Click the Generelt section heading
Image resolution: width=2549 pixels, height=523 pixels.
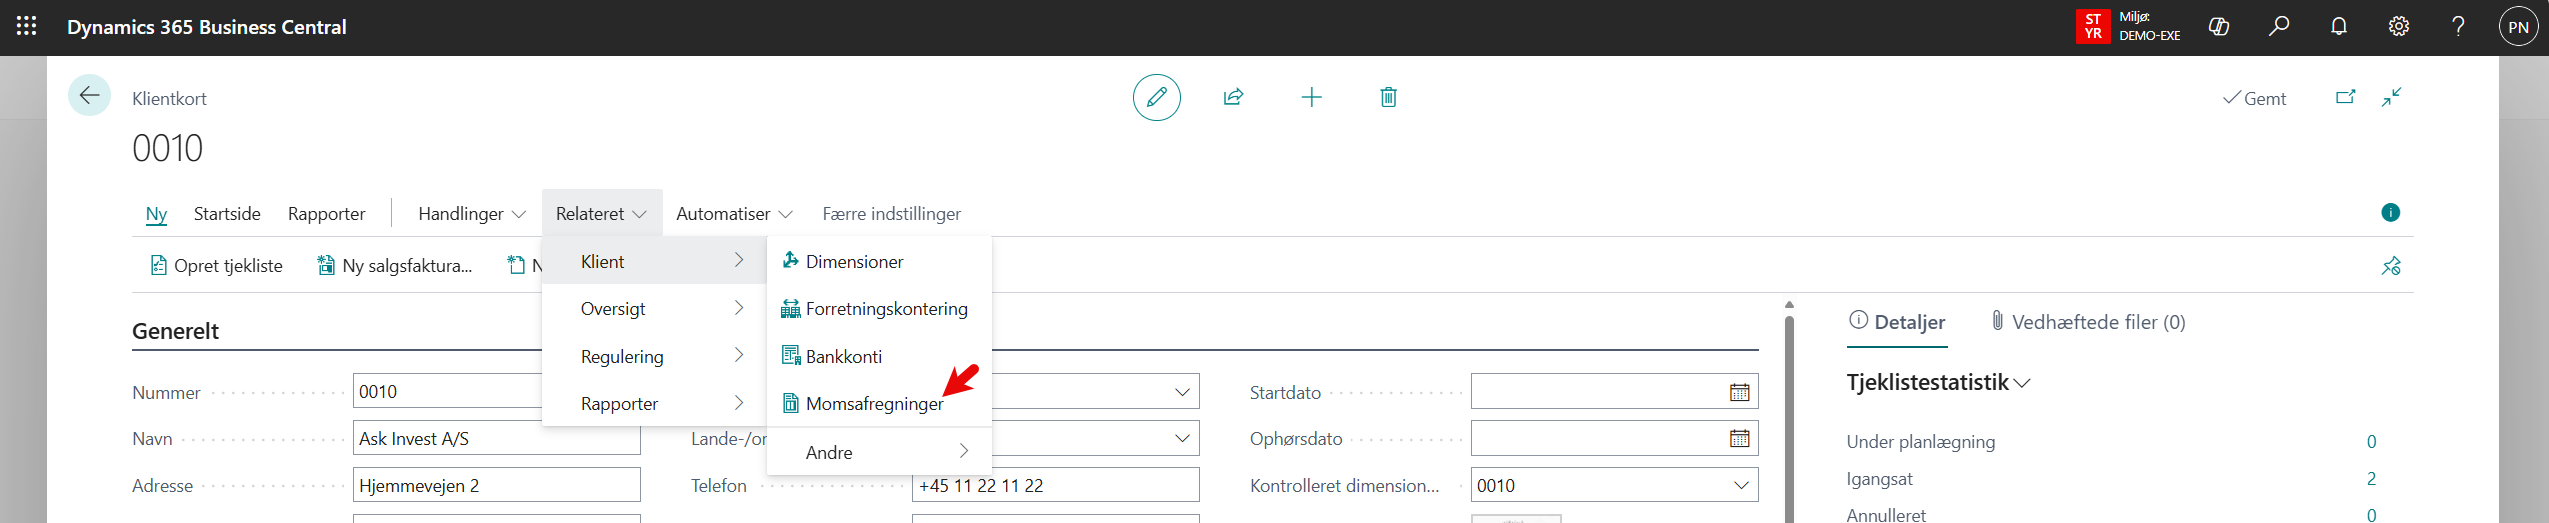176,331
